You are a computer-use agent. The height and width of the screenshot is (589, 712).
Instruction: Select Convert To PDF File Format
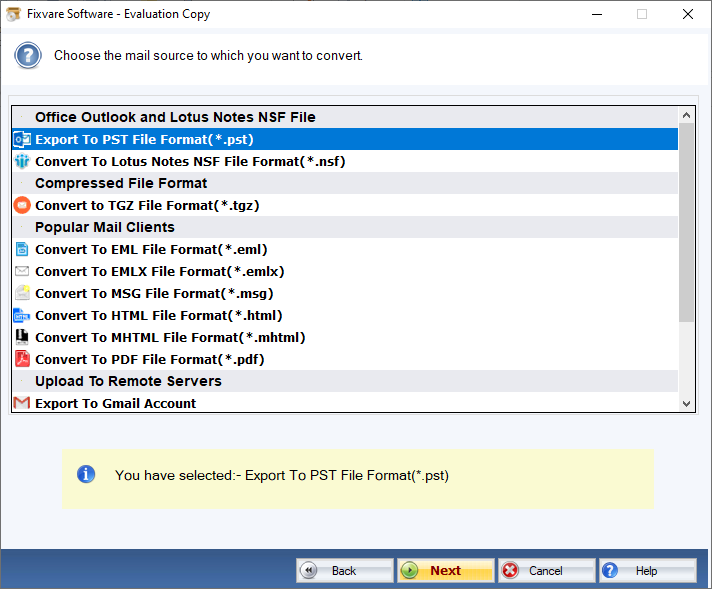[150, 359]
